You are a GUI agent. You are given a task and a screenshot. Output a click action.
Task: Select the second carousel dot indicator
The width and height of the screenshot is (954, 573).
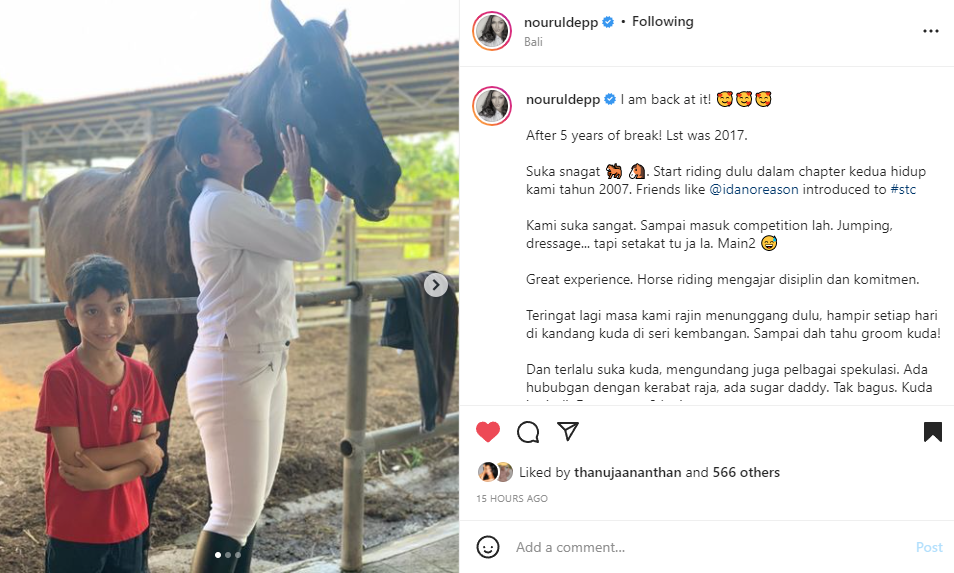[228, 555]
